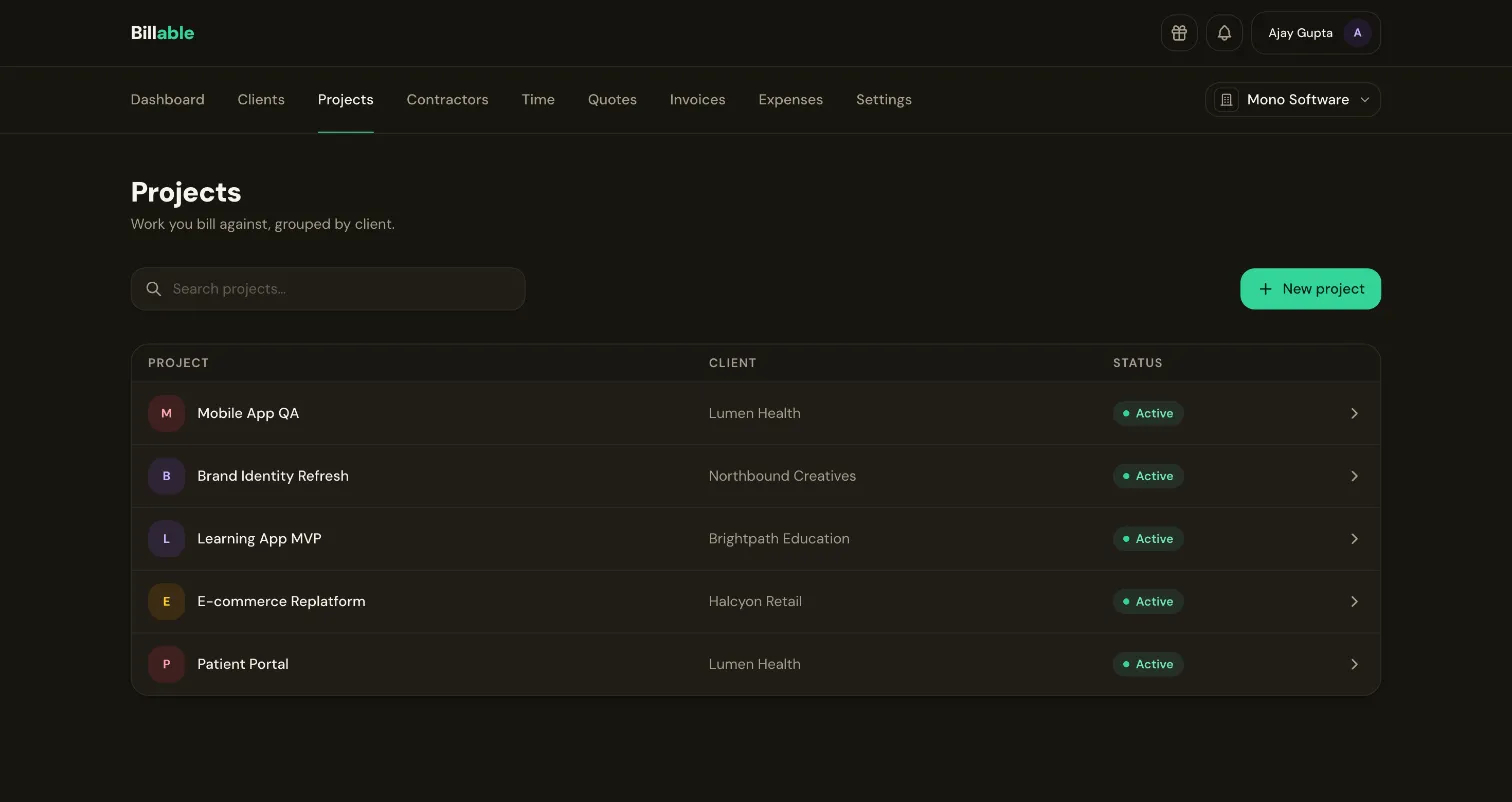
Task: Click the E avatar for E-commerce Replatform
Action: click(166, 601)
